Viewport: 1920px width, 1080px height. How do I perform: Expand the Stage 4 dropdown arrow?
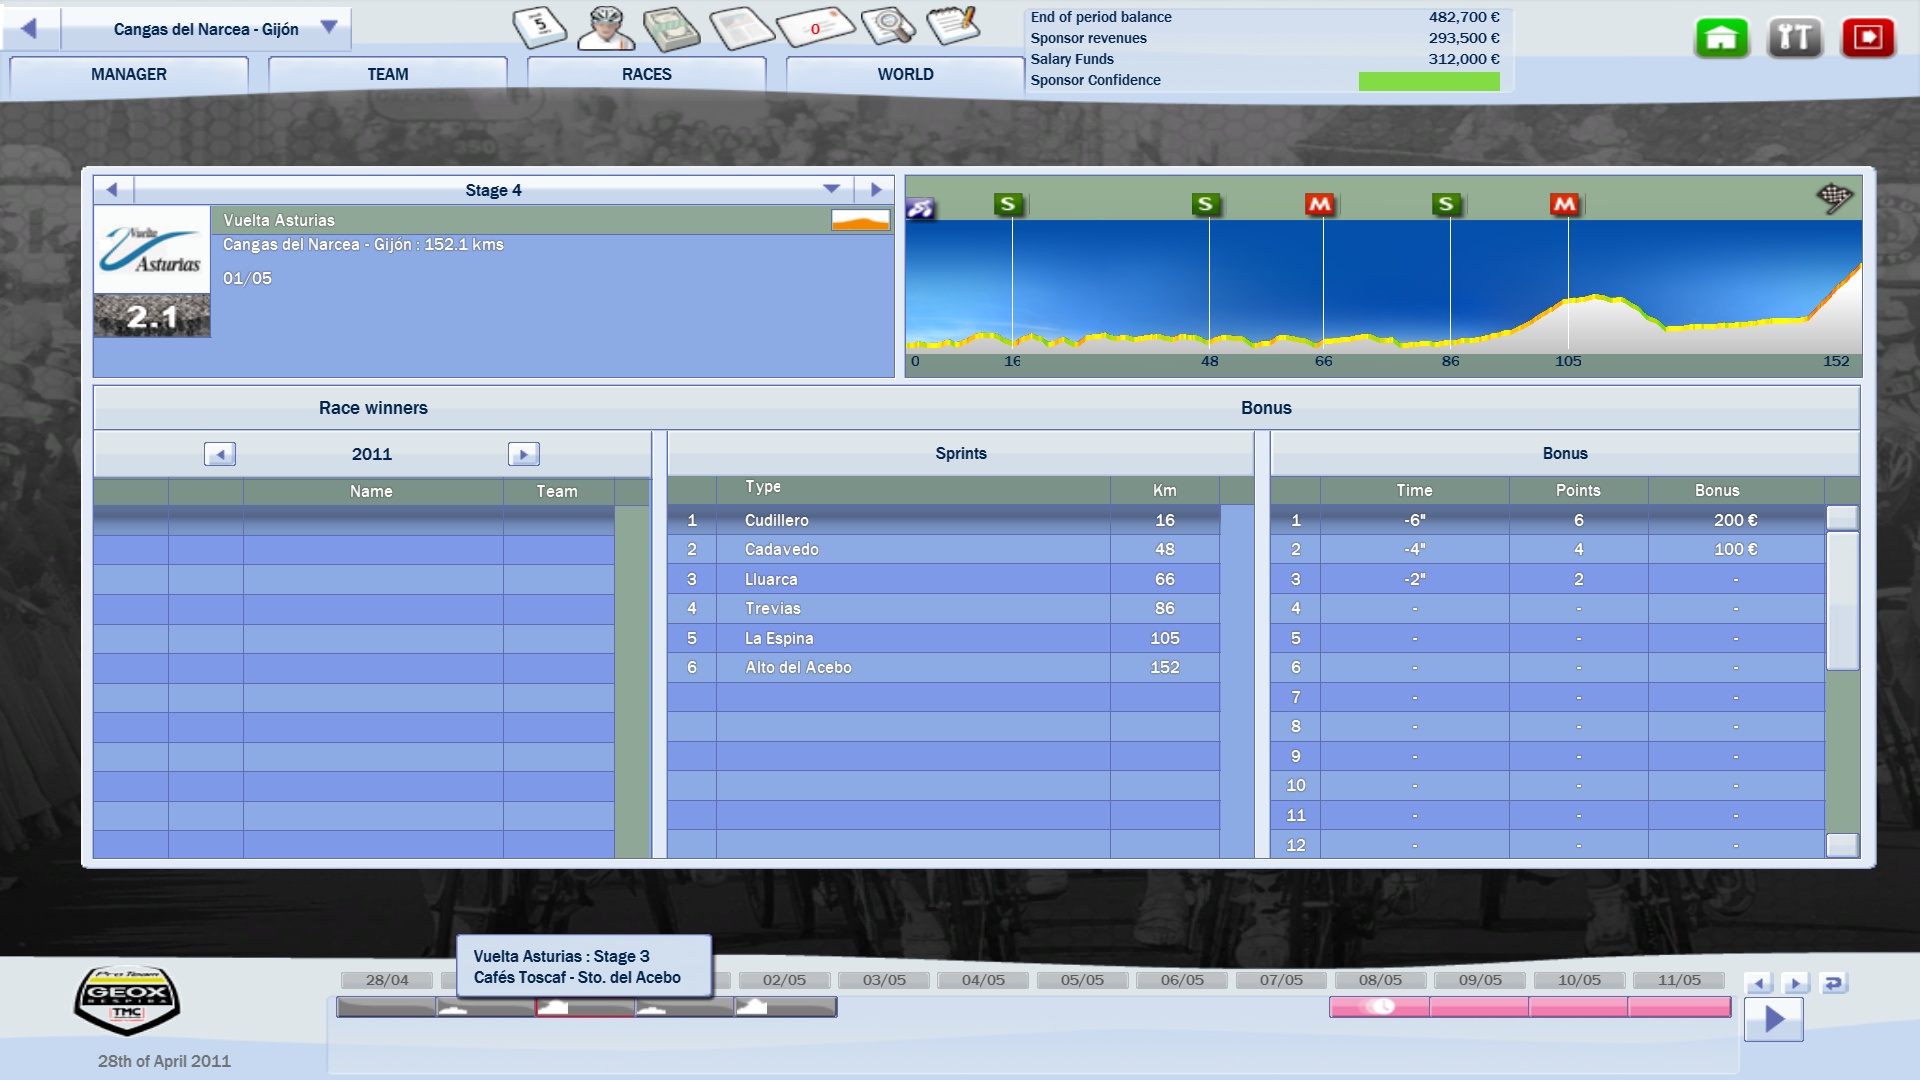coord(831,189)
